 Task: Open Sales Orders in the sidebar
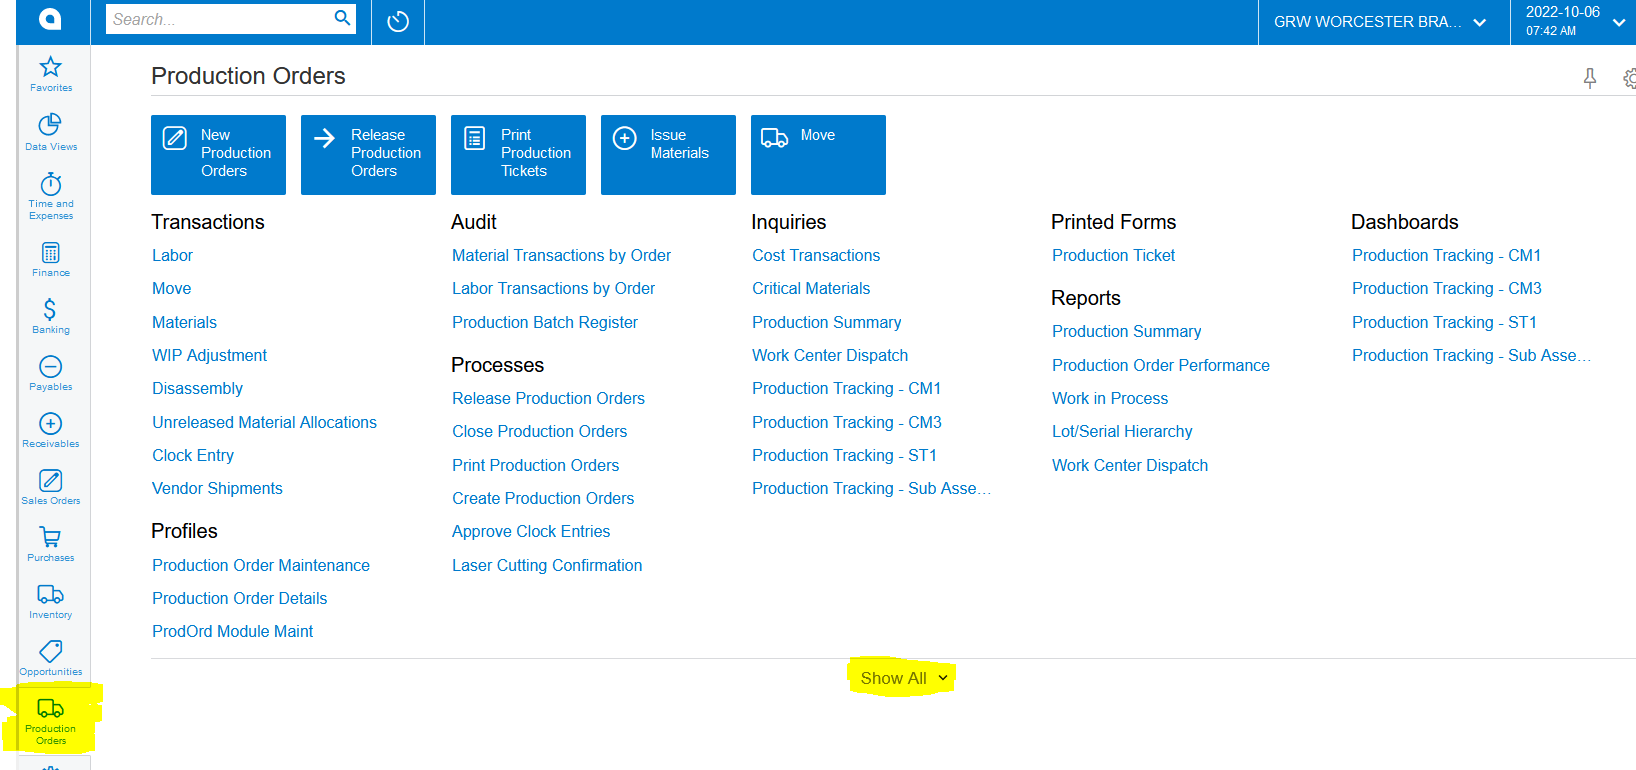(50, 486)
